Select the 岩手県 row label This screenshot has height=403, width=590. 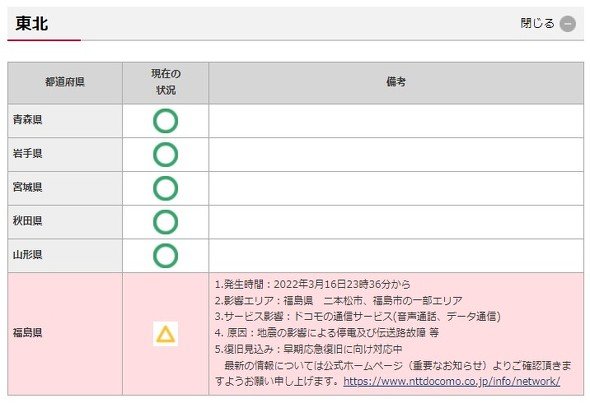tap(27, 153)
